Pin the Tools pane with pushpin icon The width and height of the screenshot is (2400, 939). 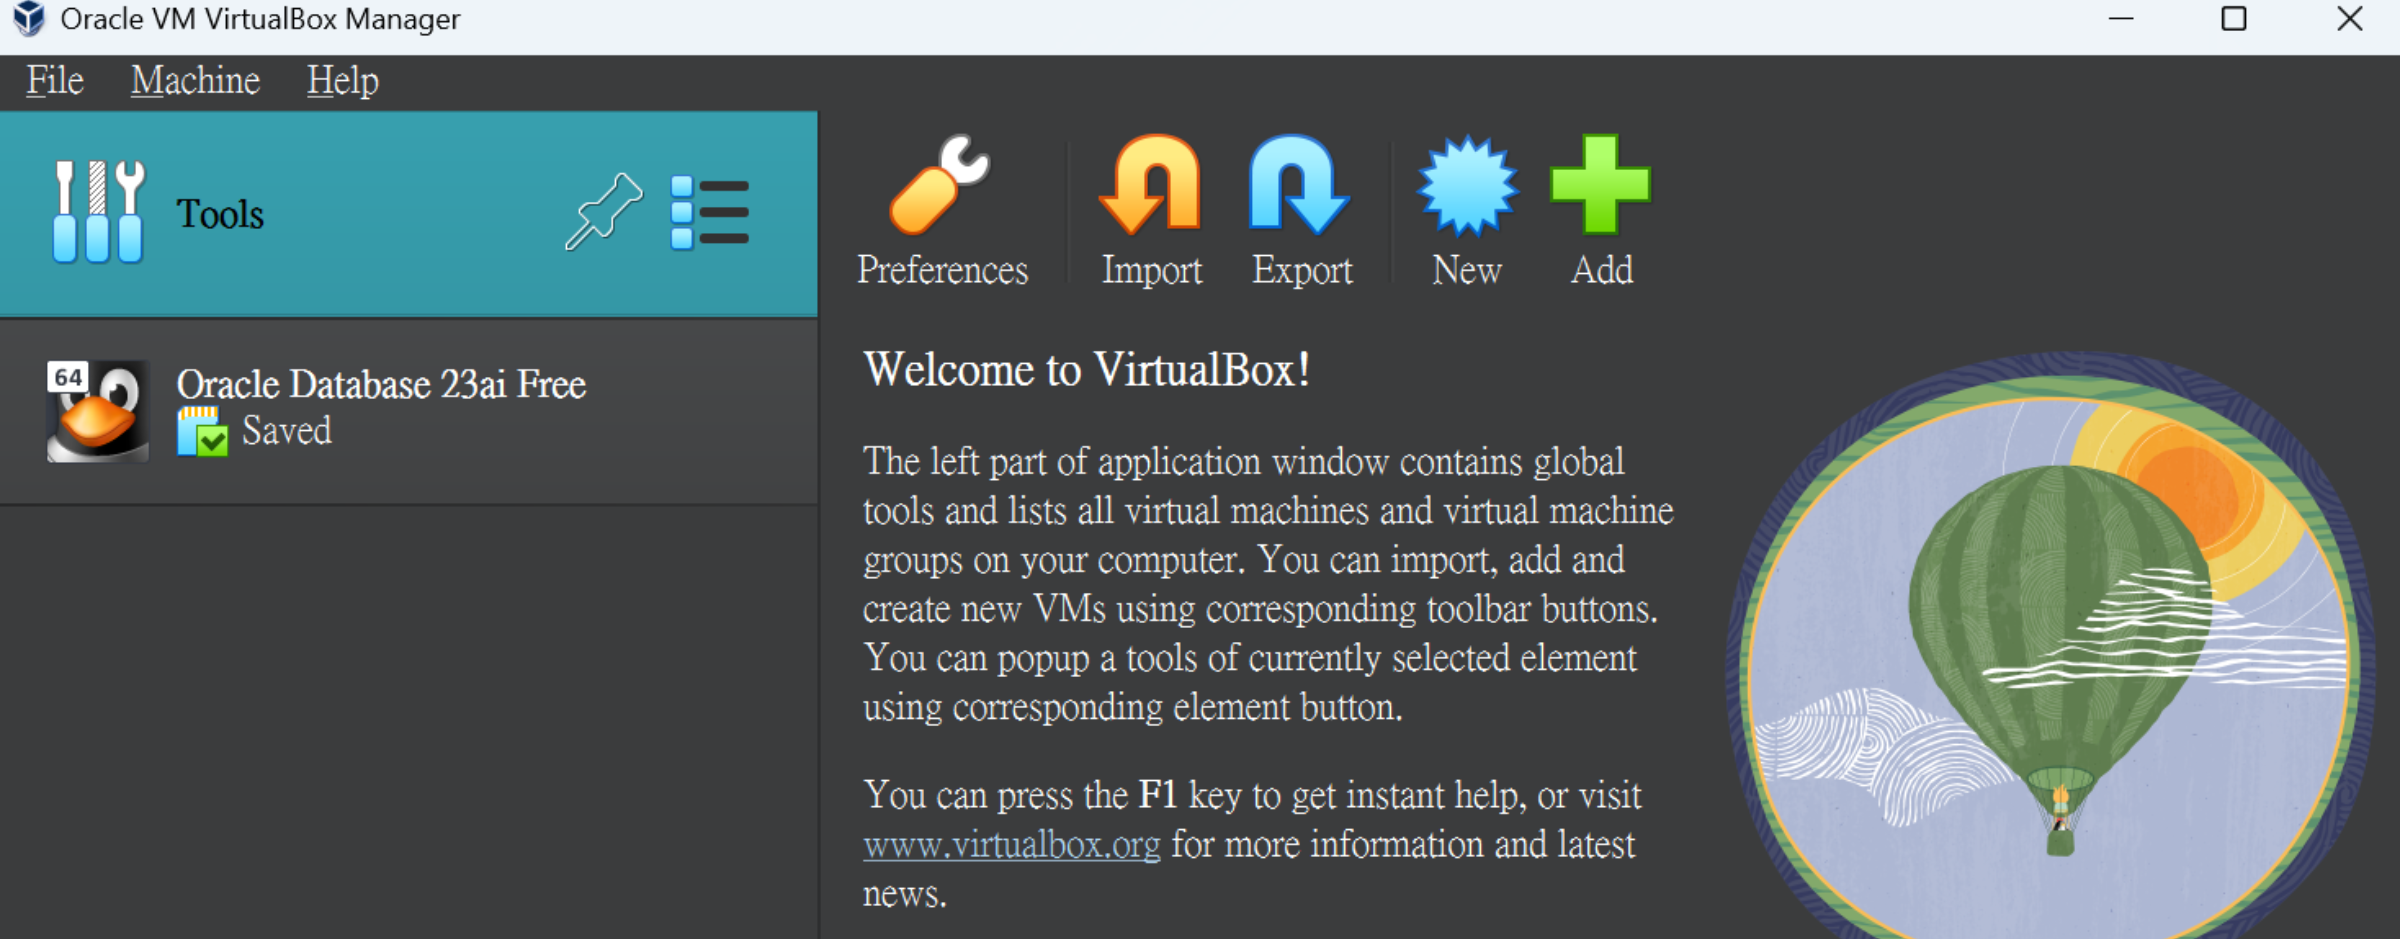pos(604,211)
